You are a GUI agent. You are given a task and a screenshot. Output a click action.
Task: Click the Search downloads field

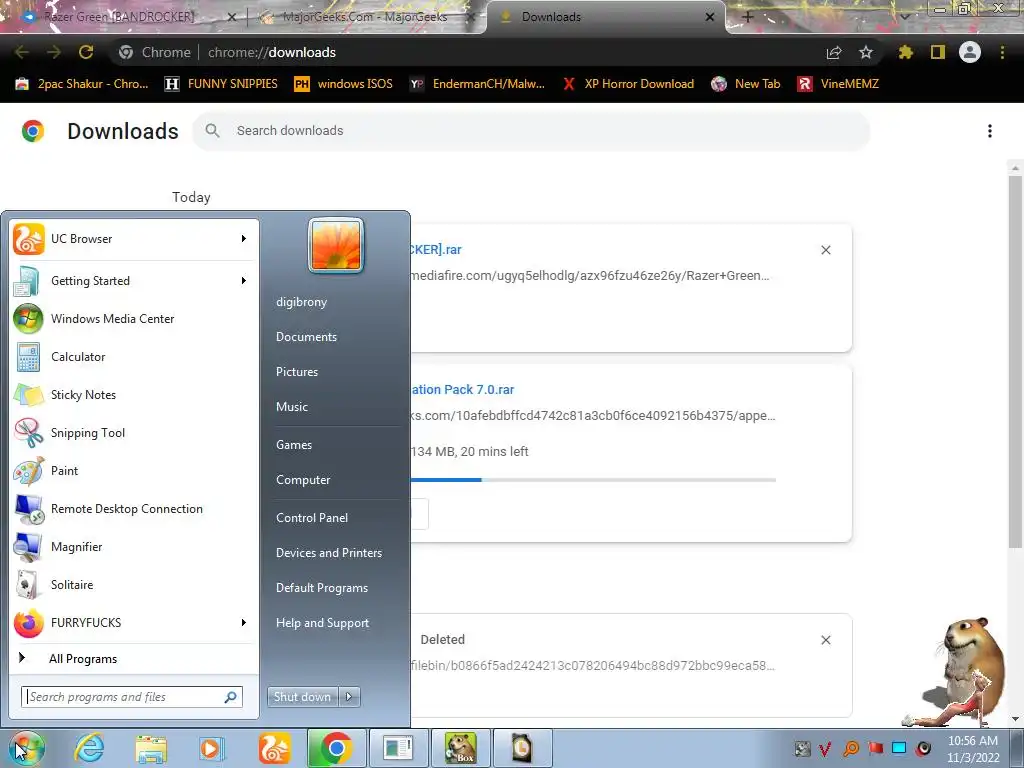(531, 131)
